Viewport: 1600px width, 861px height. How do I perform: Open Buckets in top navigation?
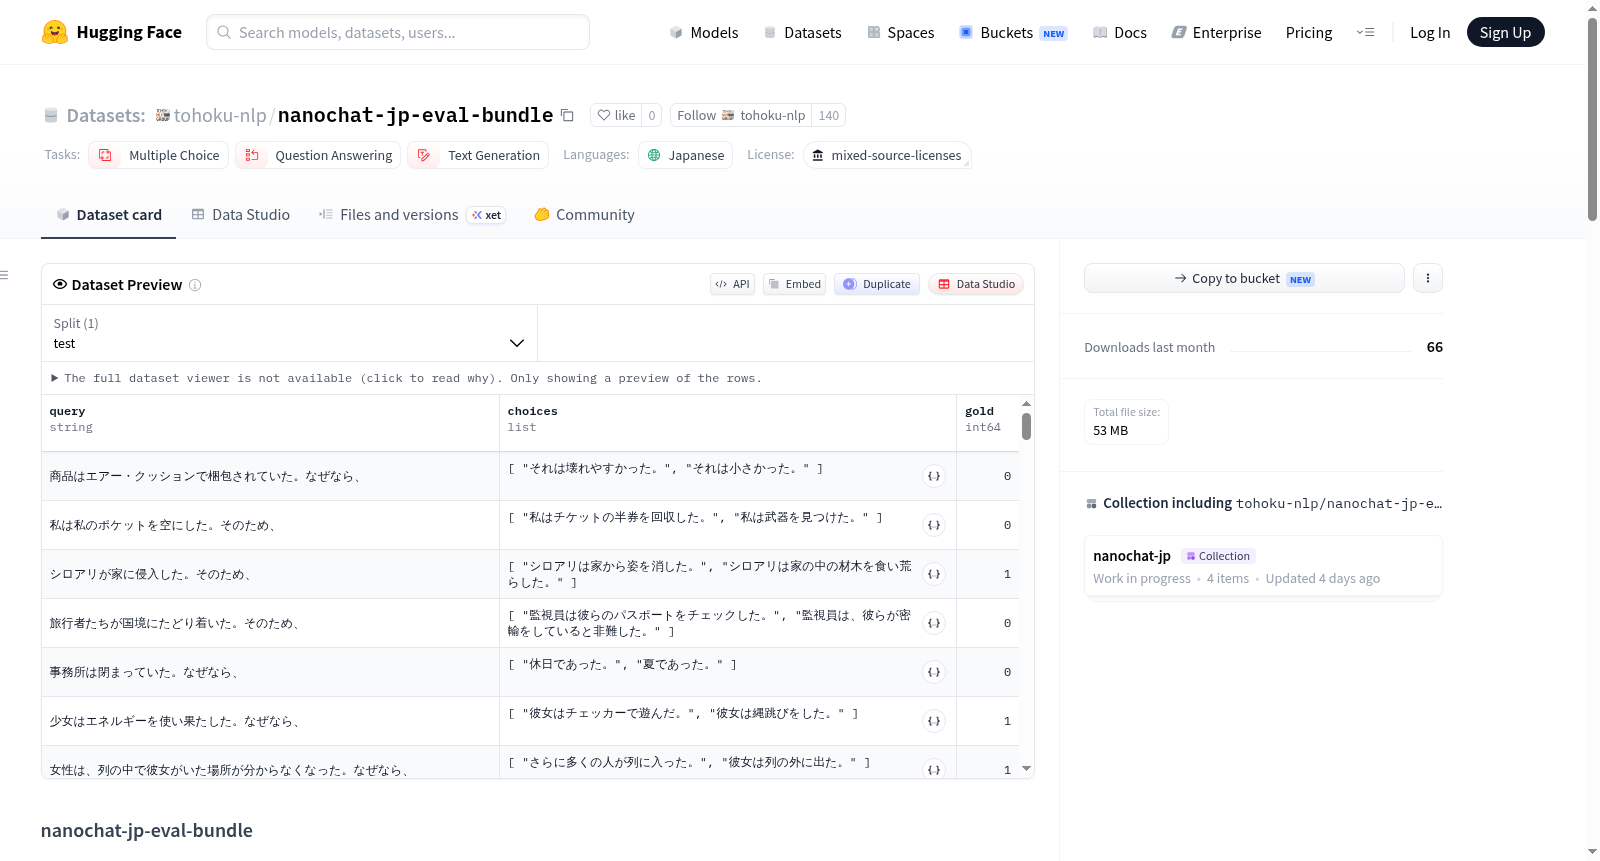[1013, 32]
